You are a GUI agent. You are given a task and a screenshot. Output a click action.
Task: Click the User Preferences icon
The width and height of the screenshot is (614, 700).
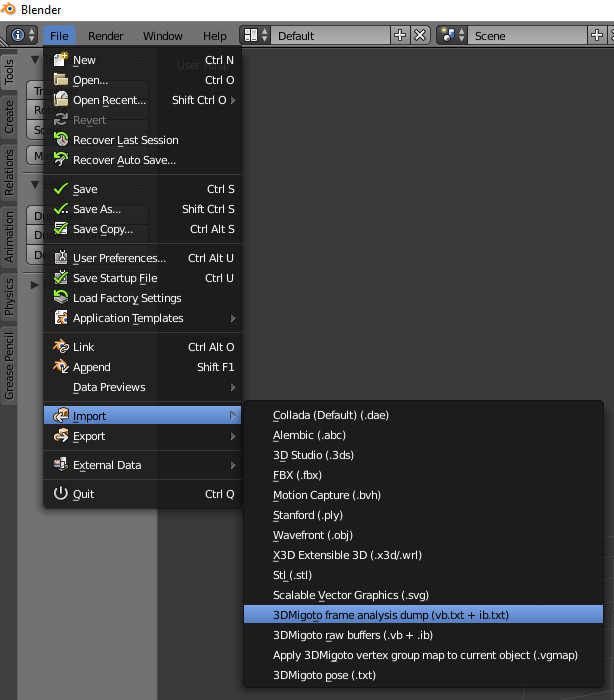pyautogui.click(x=61, y=258)
